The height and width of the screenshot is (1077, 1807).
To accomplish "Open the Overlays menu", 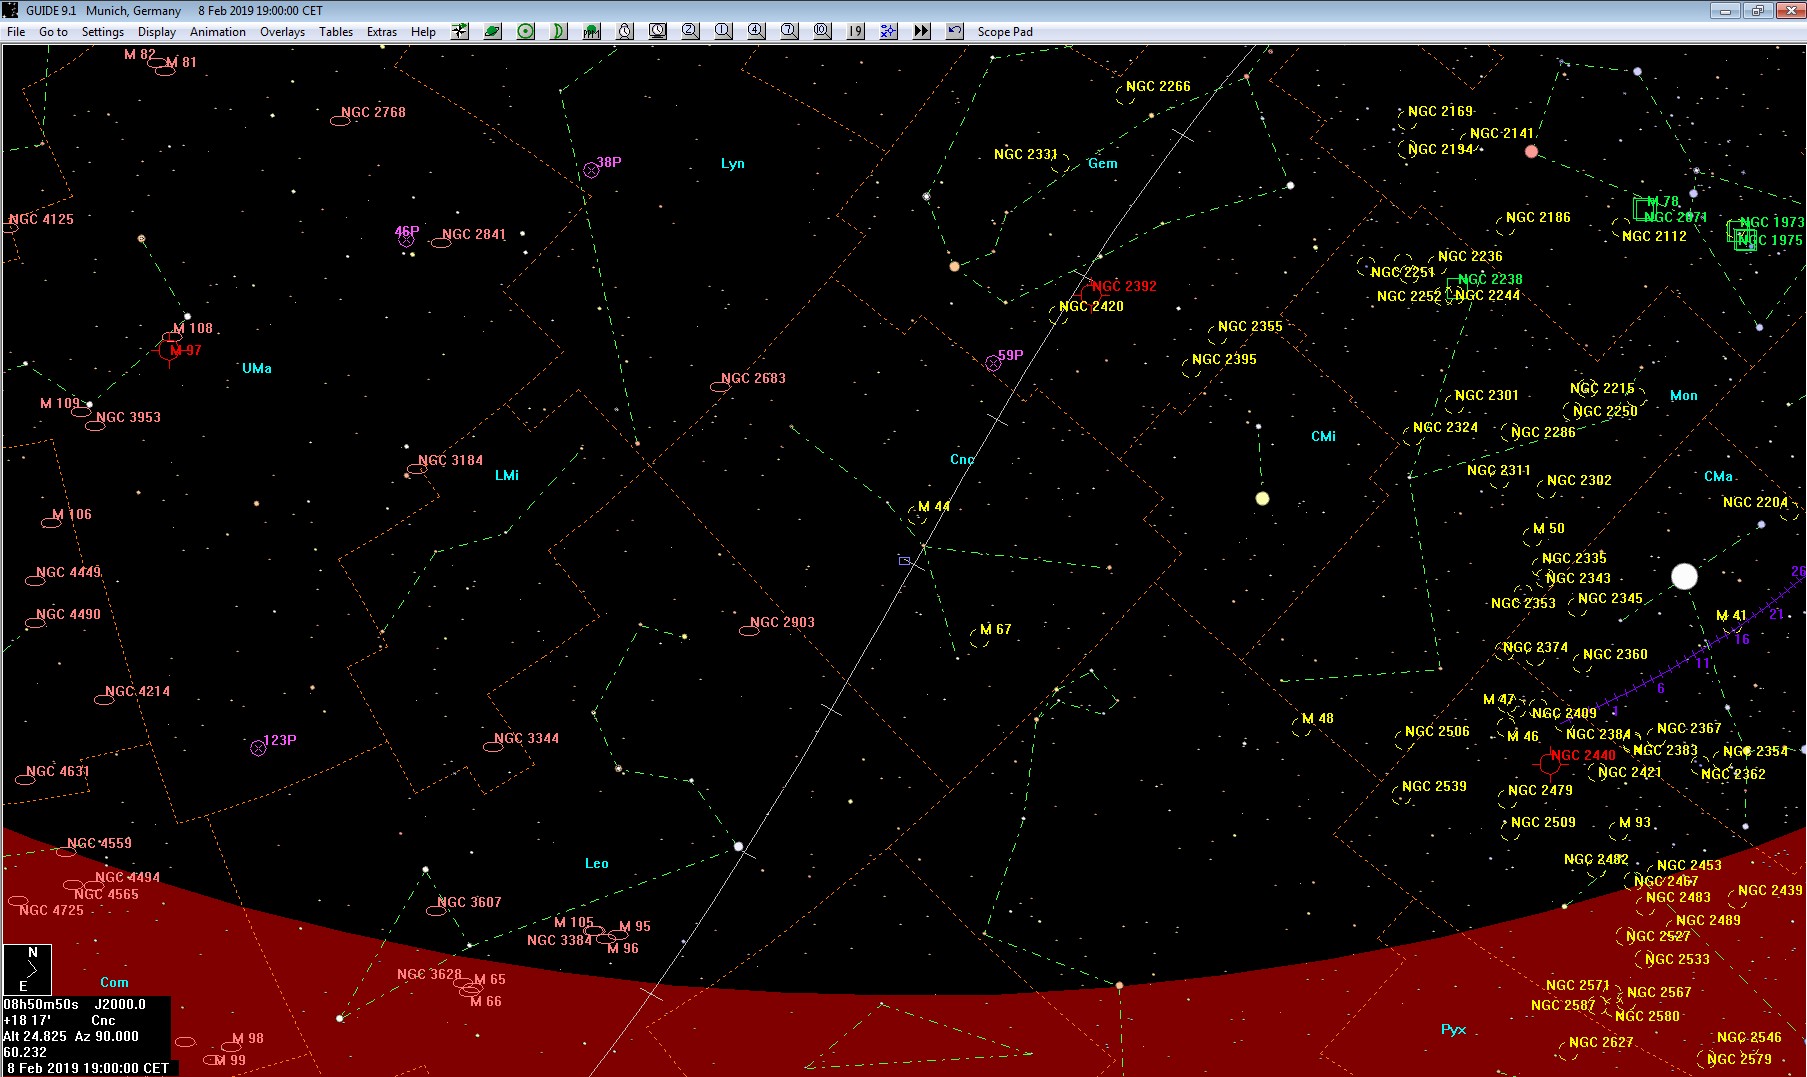I will point(283,32).
